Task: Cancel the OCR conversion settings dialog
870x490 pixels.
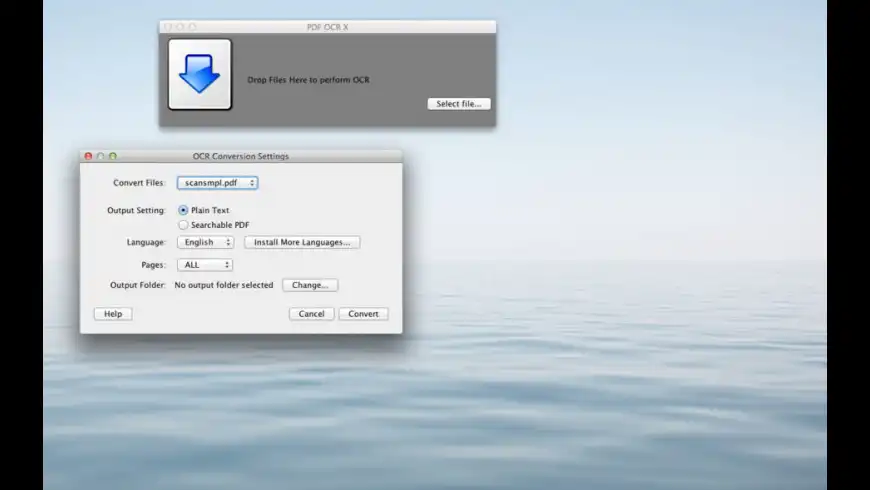Action: point(311,314)
